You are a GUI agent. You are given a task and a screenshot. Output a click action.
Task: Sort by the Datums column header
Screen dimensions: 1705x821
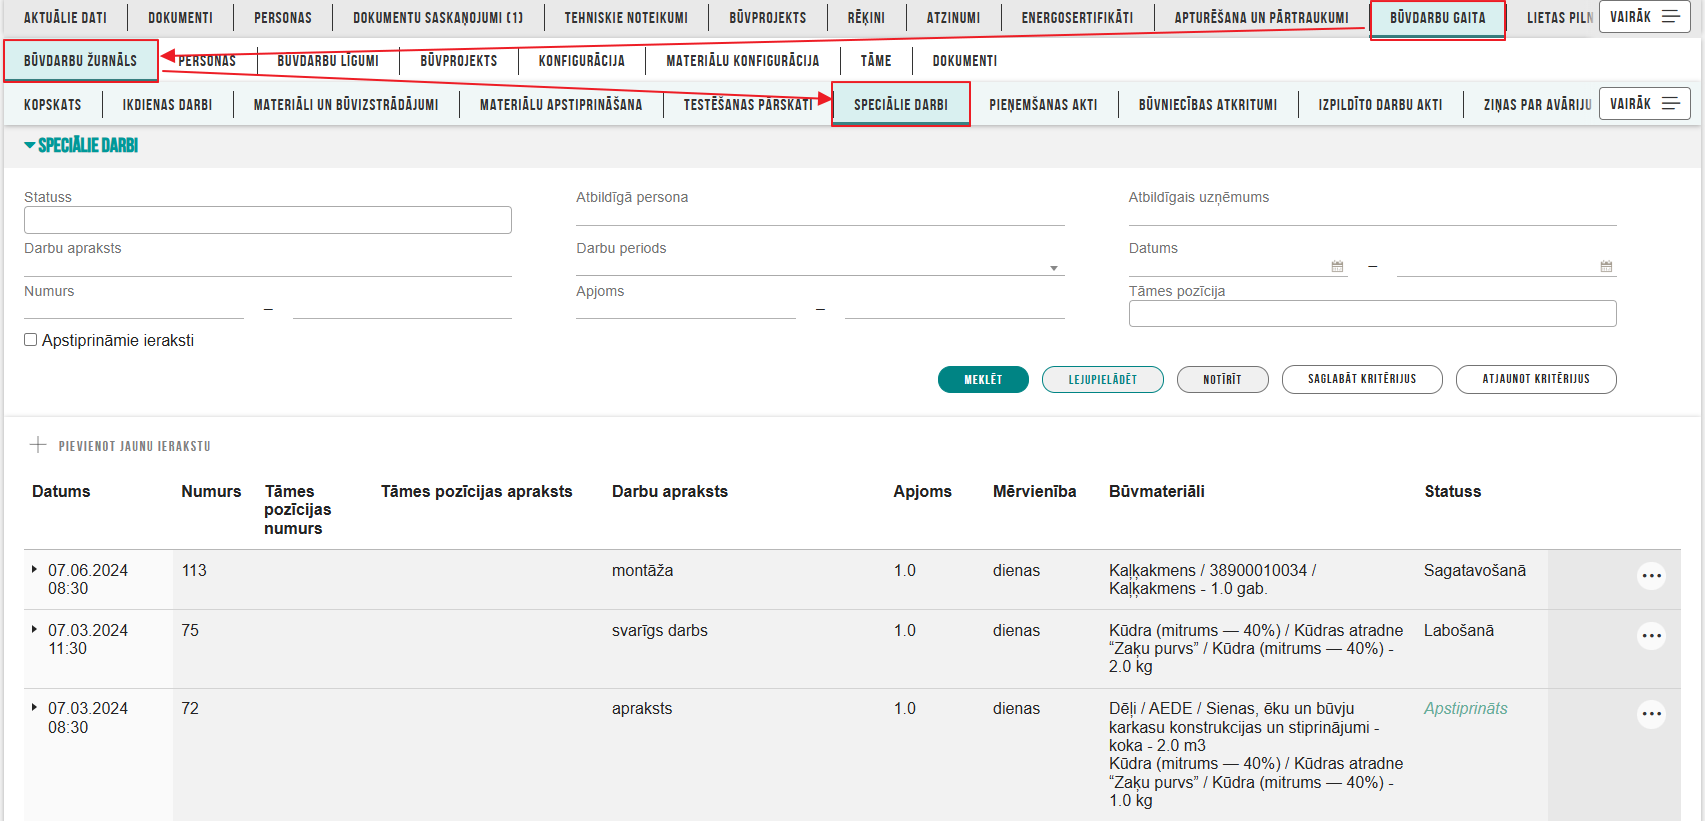[61, 491]
